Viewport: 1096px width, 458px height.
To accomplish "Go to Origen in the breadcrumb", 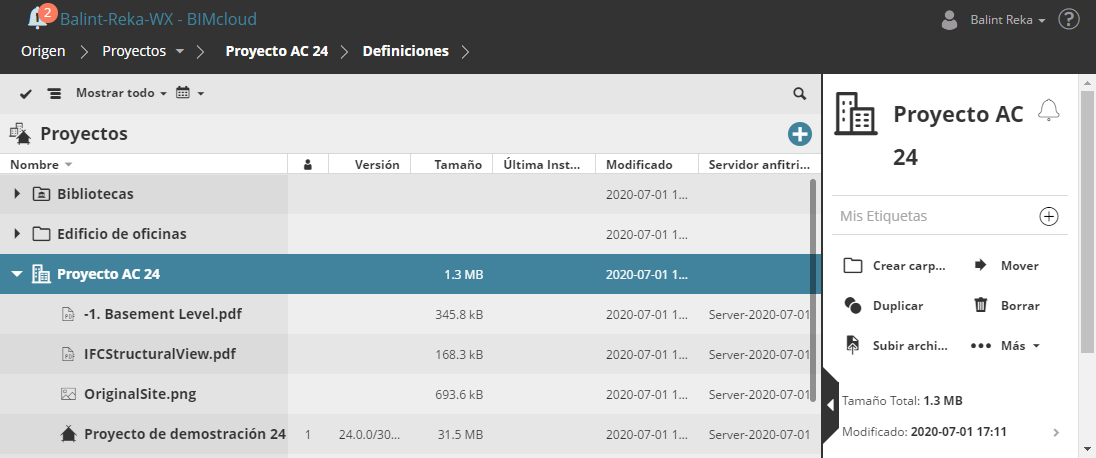I will coord(43,51).
